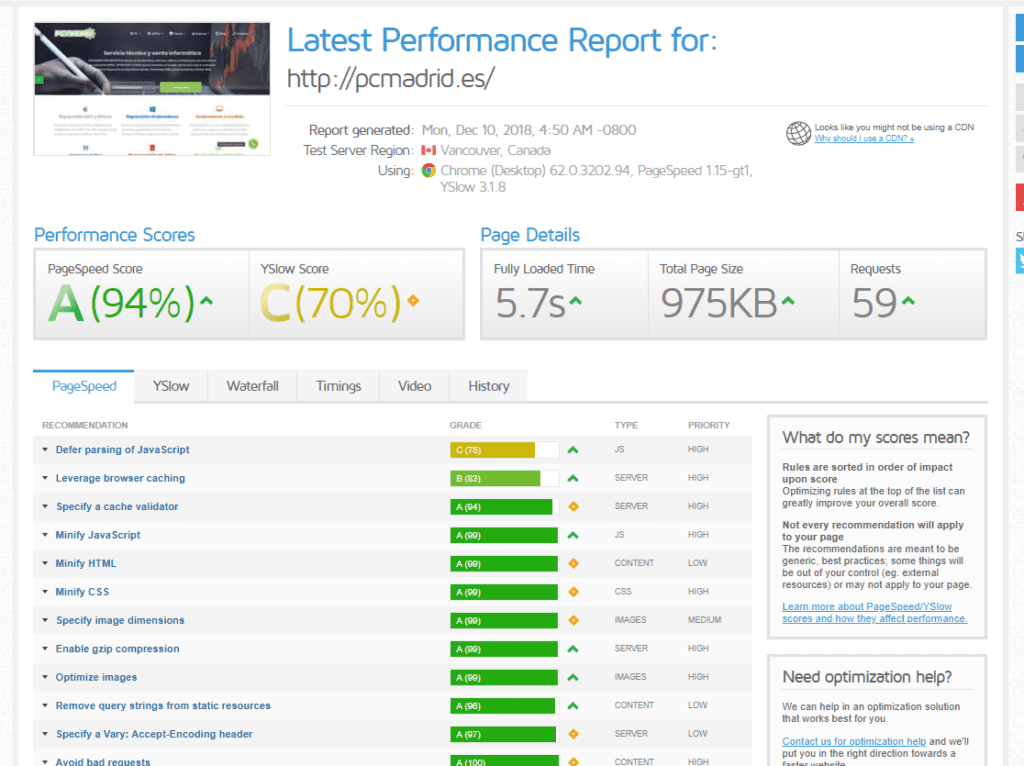1024x766 pixels.
Task: Click the C (78) grade bar
Action: pos(492,450)
